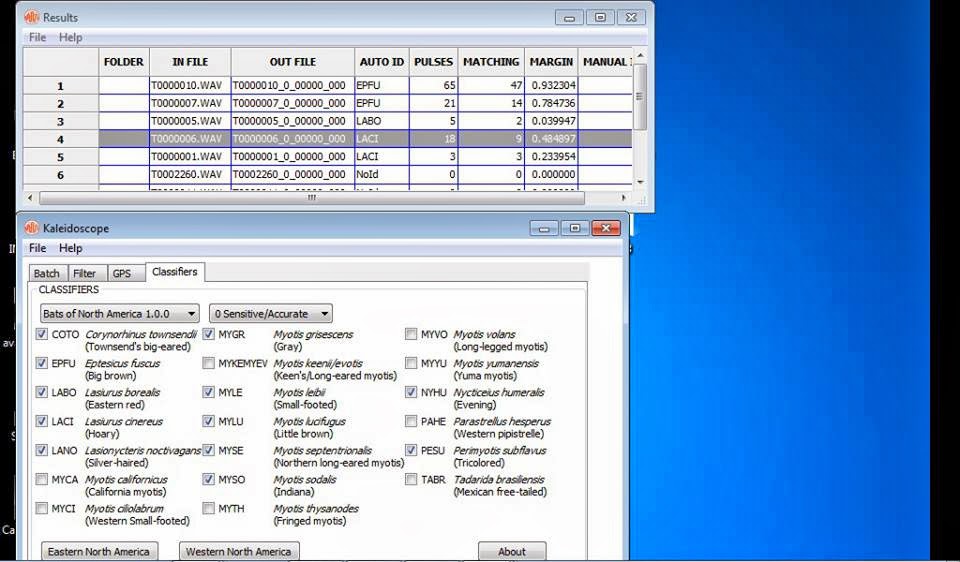Toggle the MYSO Indiana checkbox
This screenshot has height=562, width=960.
209,479
